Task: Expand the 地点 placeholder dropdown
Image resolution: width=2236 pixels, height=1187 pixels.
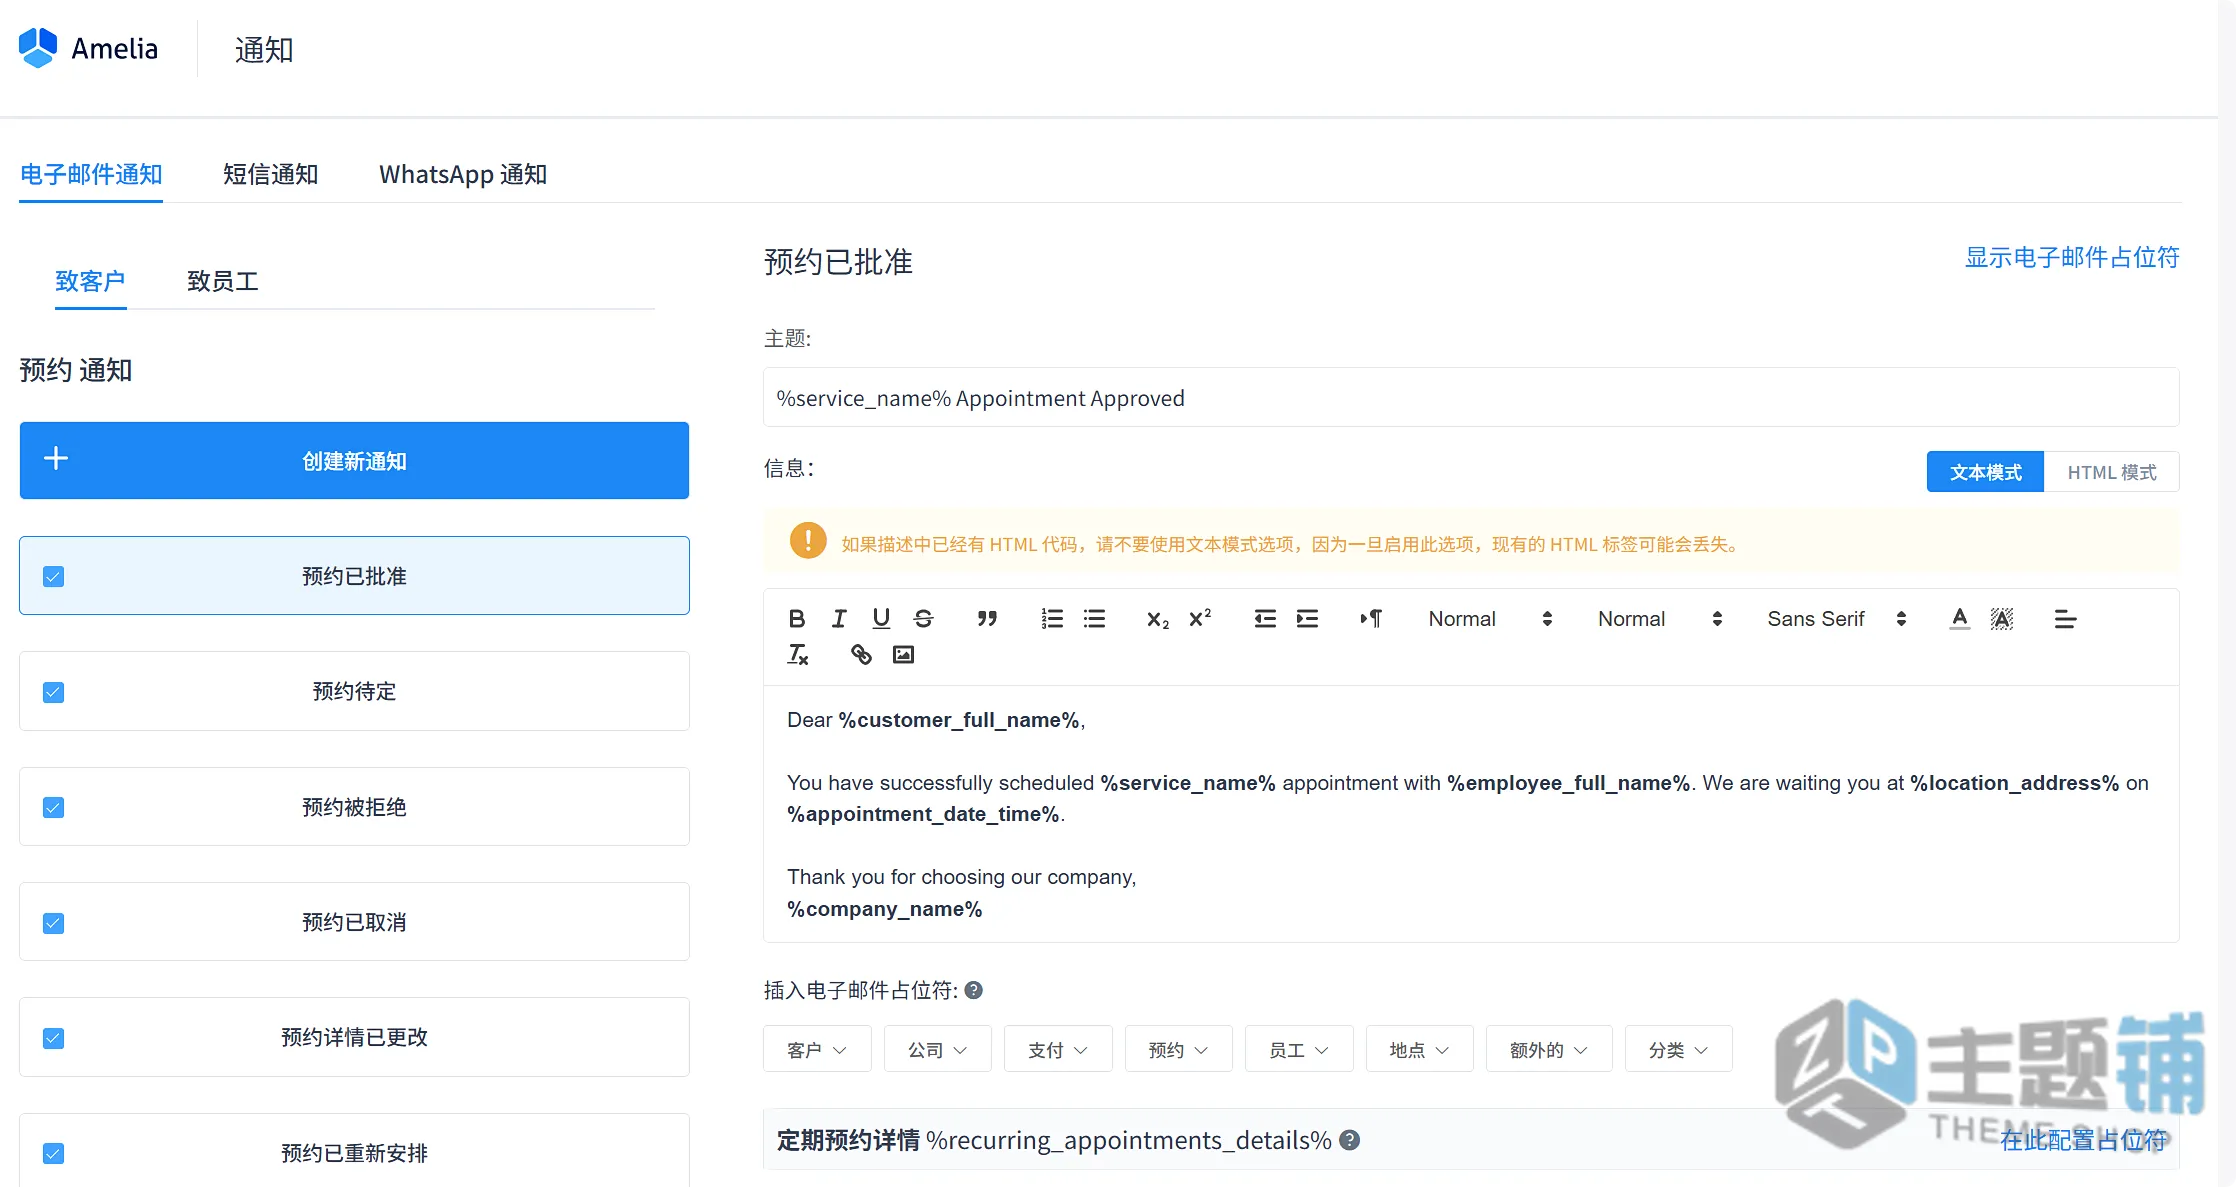Action: click(1419, 1049)
